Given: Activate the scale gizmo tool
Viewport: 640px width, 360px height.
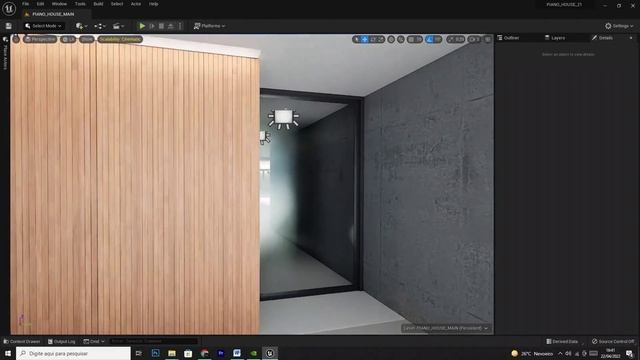Looking at the screenshot, I should click(380, 39).
